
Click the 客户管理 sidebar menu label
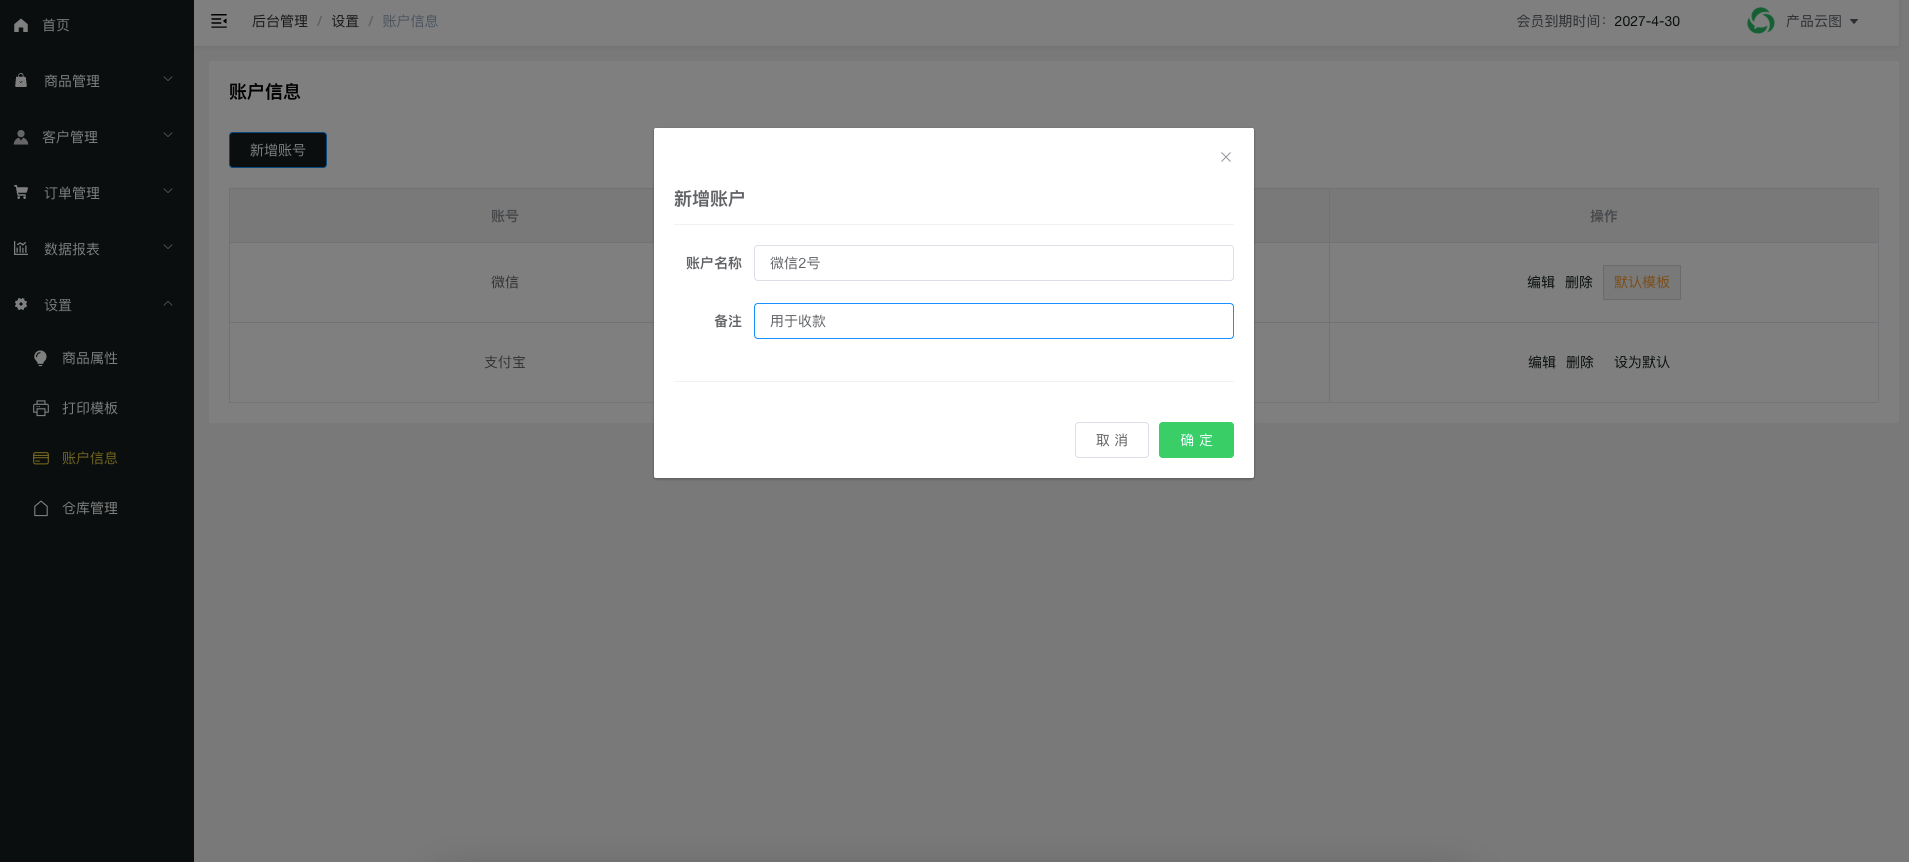70,137
